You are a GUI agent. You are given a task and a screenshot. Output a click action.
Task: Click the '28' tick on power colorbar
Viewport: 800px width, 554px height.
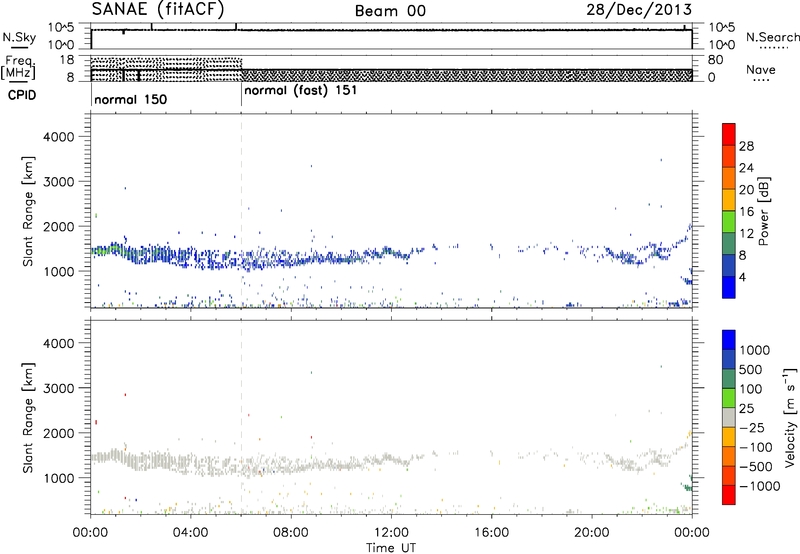[746, 146]
